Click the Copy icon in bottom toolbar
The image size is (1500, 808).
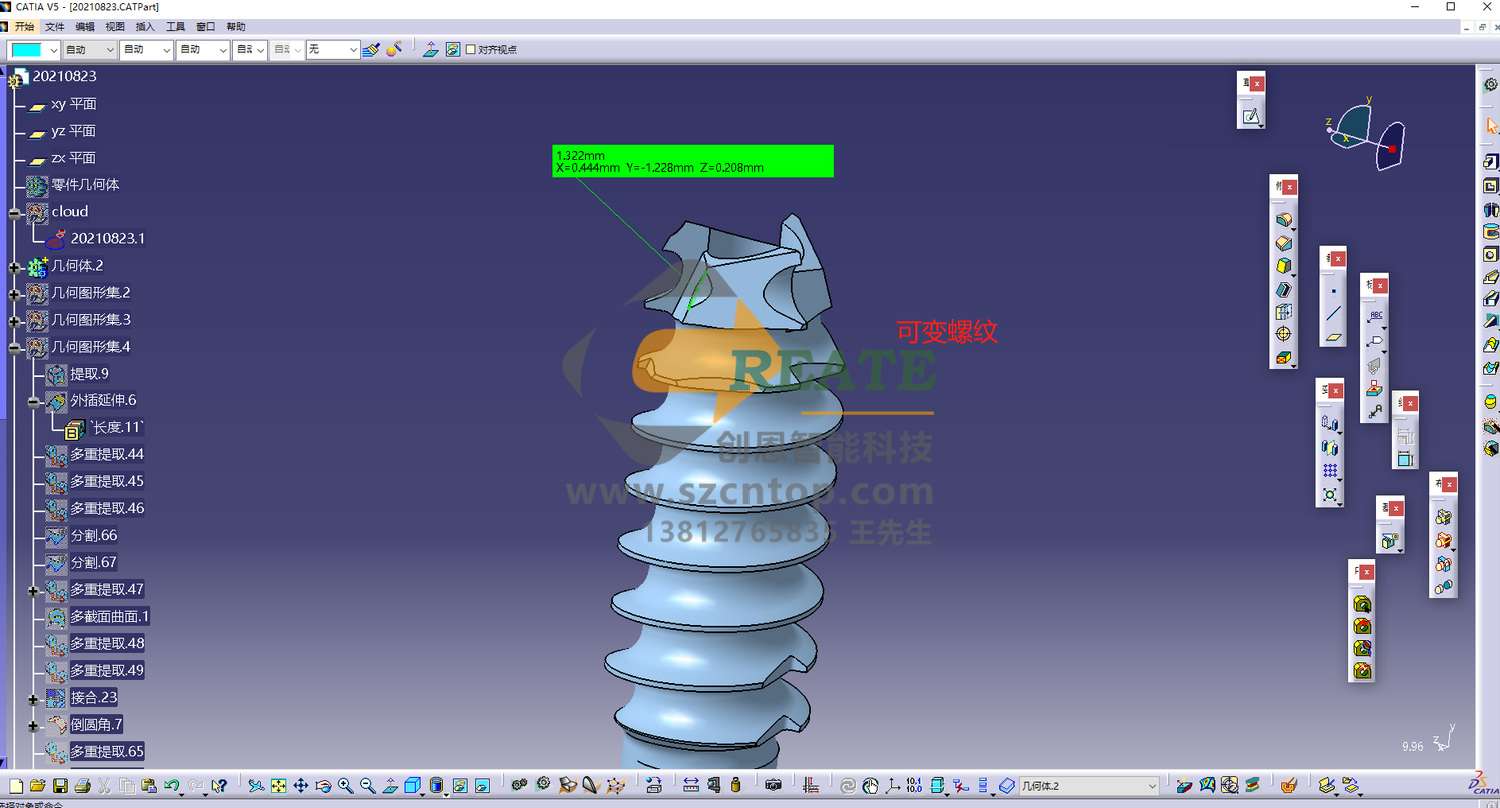(x=127, y=786)
